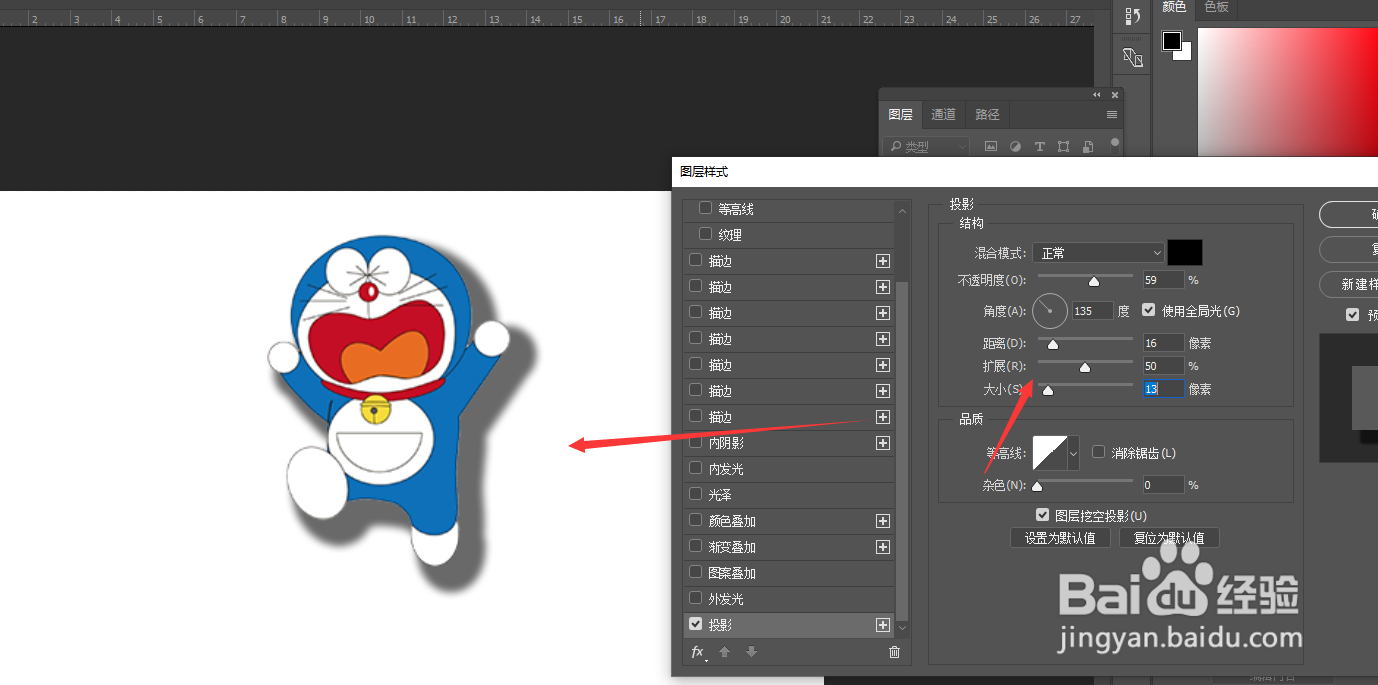
Task: Click the 大小 field showing 13
Action: click(1163, 389)
